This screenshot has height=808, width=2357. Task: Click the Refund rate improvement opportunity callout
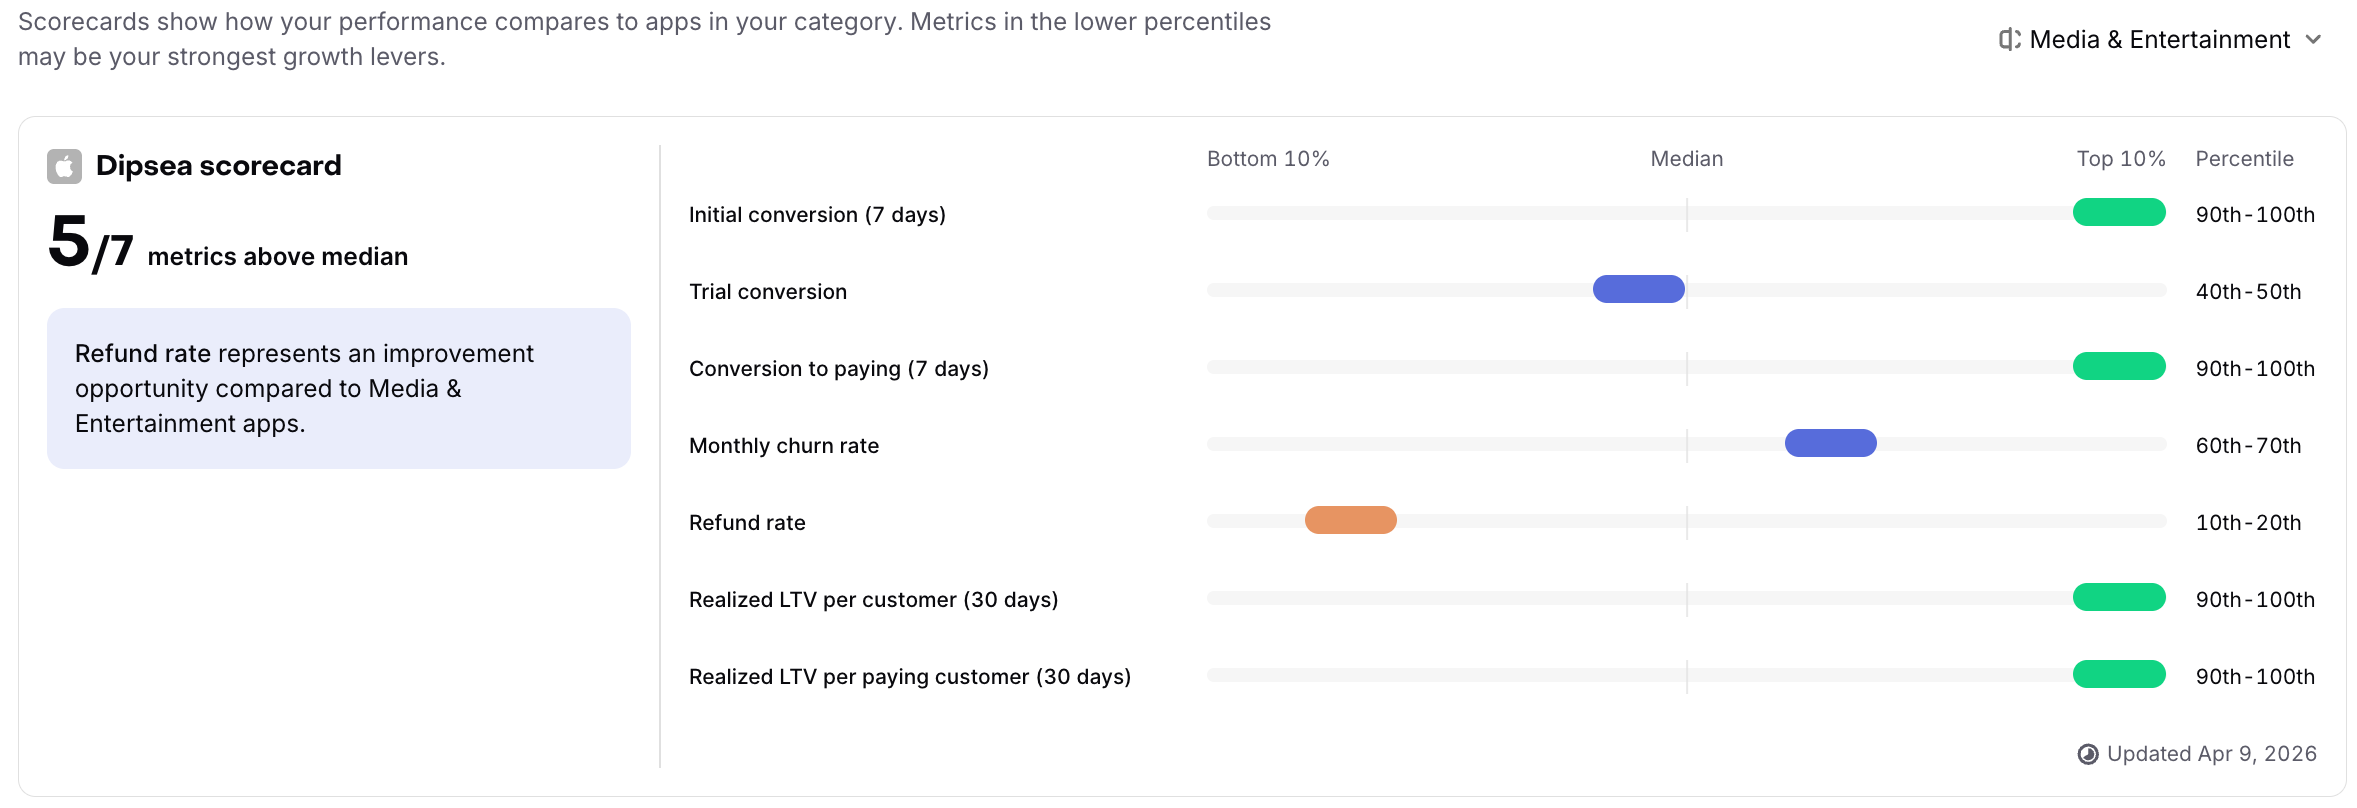(x=338, y=388)
